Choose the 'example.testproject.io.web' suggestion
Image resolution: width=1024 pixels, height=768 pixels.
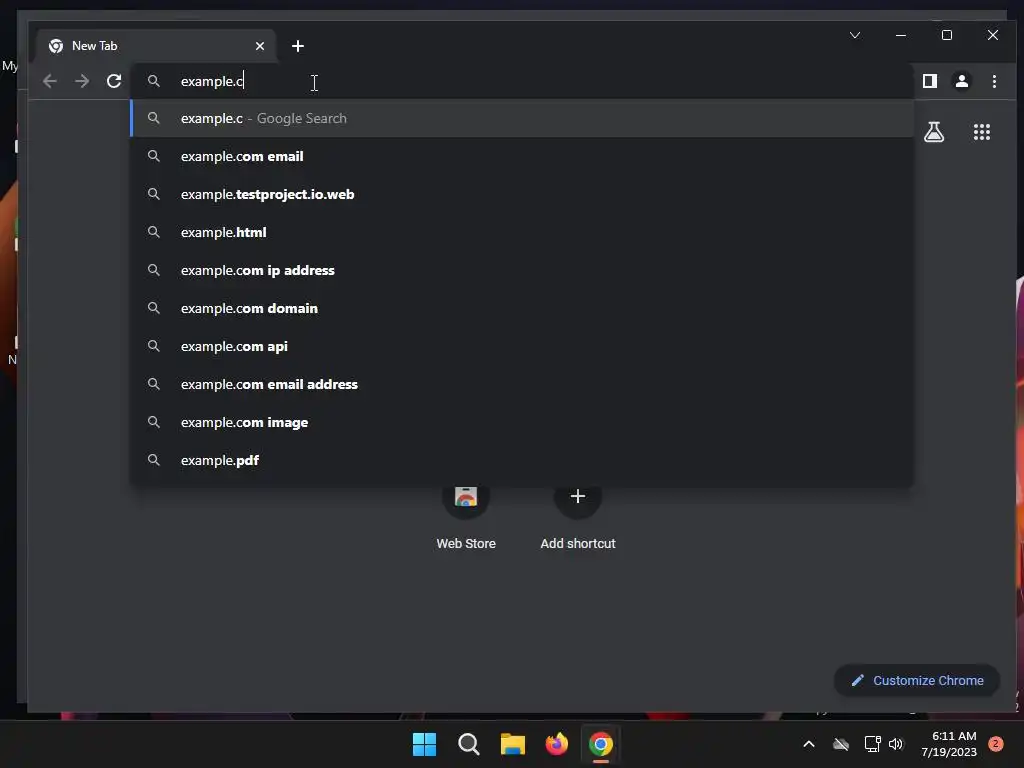pyautogui.click(x=522, y=194)
